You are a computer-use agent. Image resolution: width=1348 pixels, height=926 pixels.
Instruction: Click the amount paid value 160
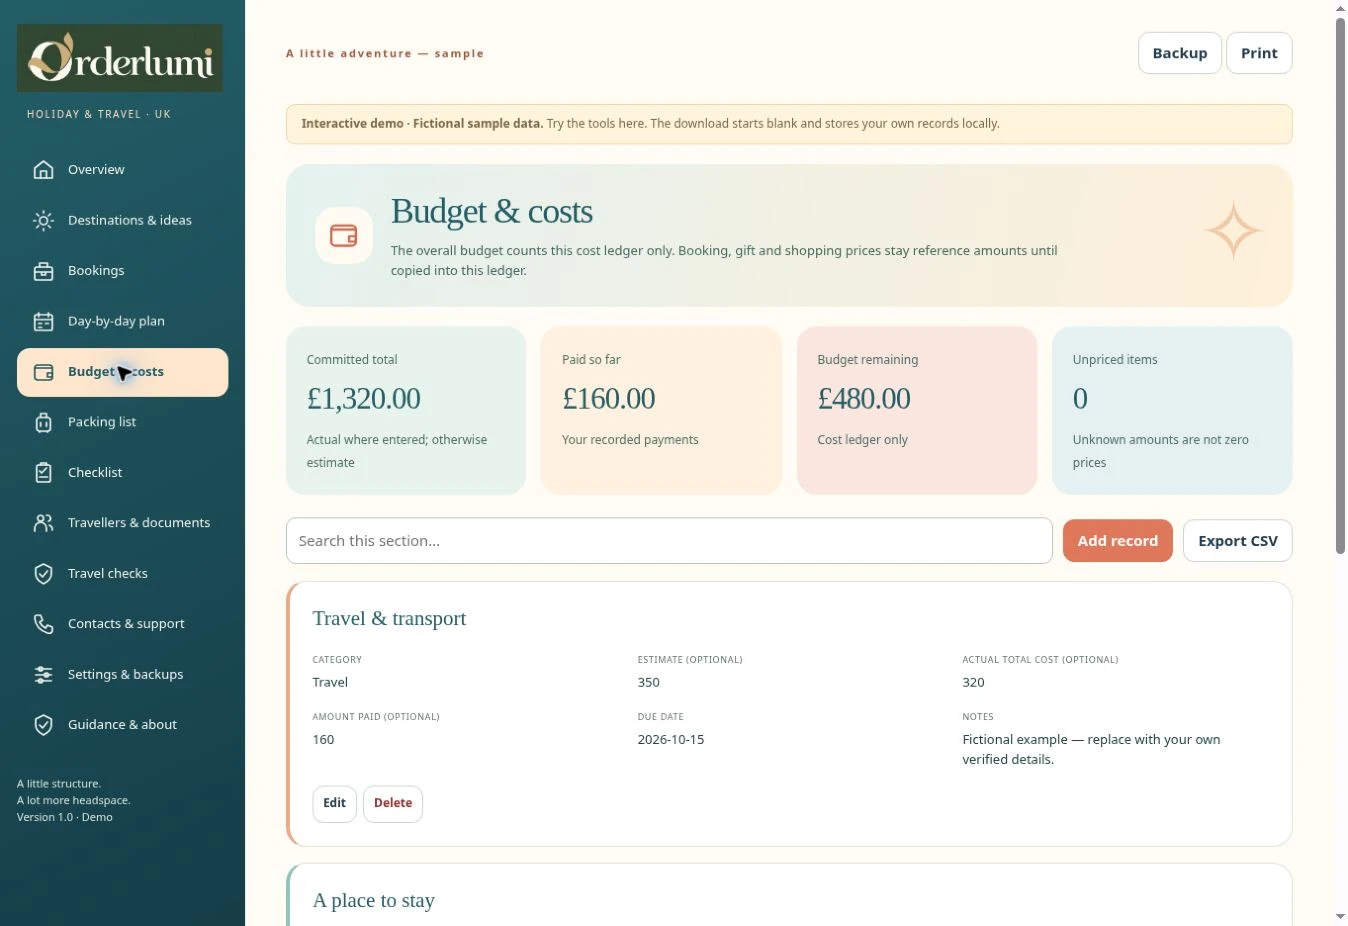[x=323, y=740]
